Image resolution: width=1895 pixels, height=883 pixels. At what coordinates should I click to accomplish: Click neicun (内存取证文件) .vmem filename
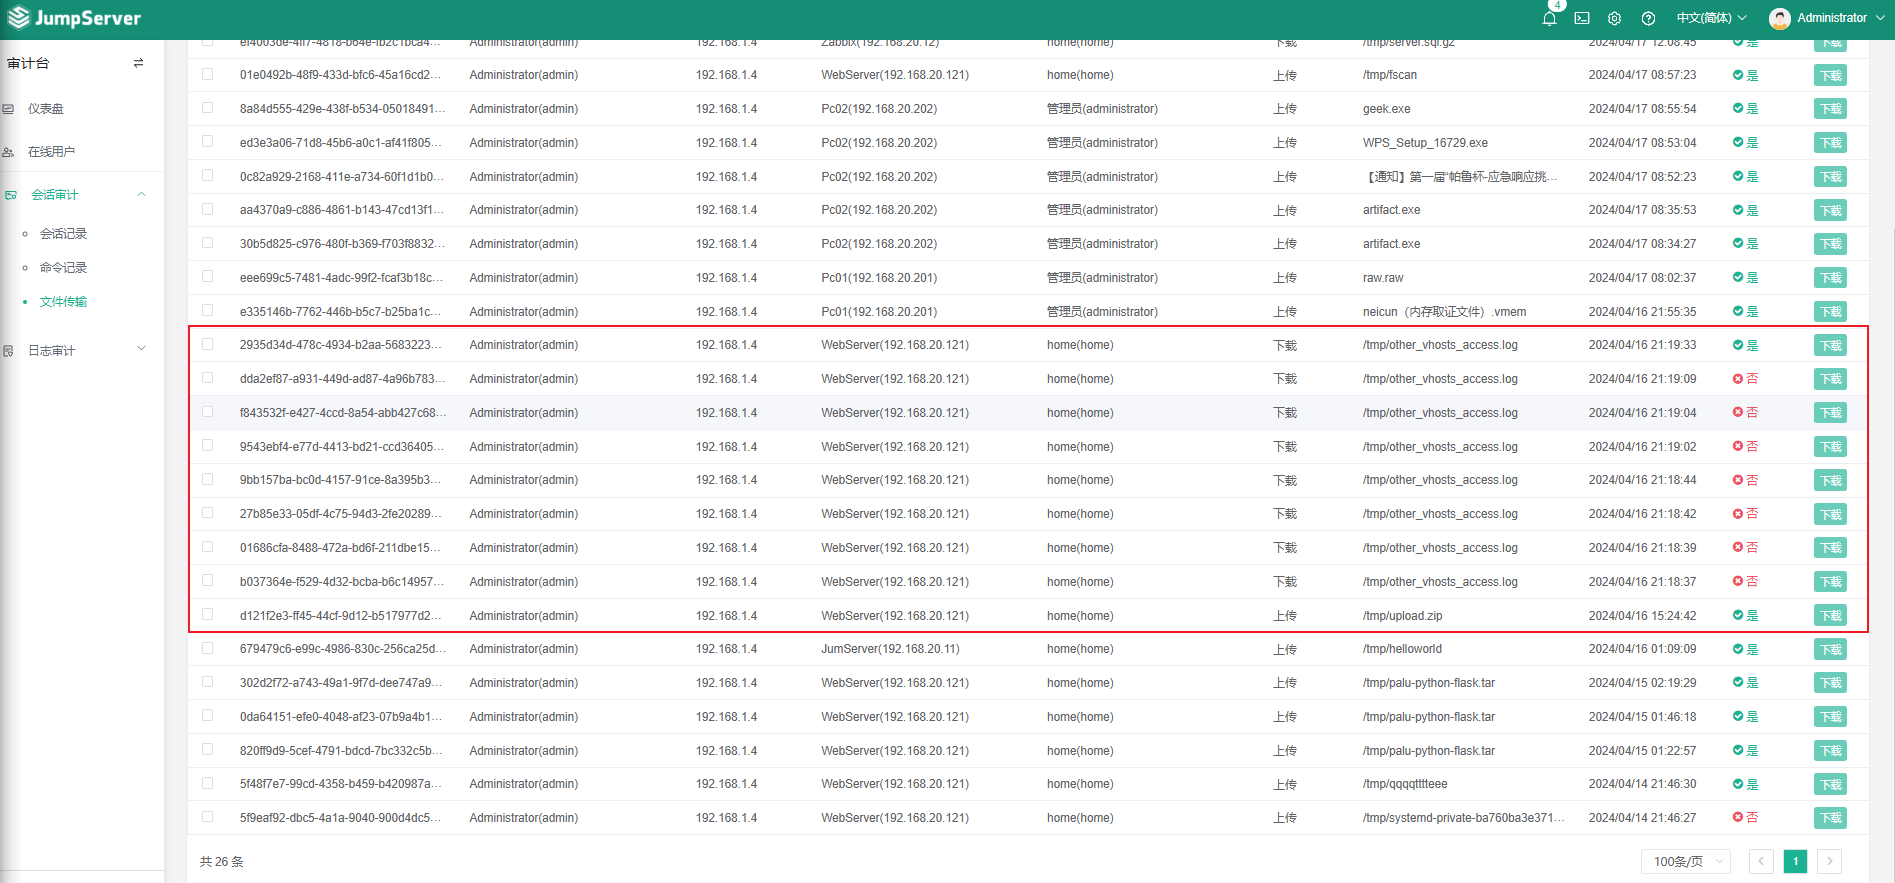(x=1444, y=312)
